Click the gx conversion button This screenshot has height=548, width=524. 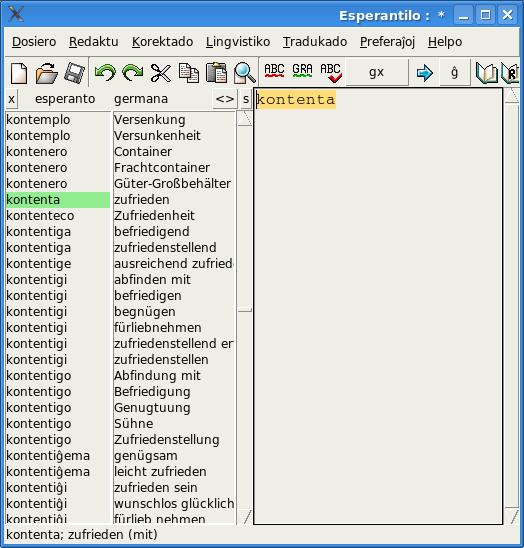tap(377, 72)
